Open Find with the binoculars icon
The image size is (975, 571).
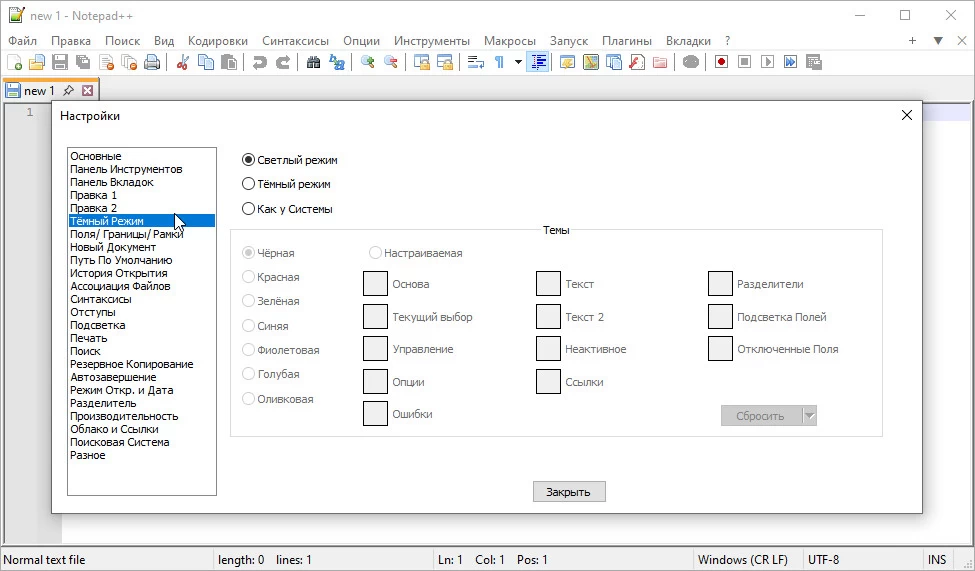[x=313, y=62]
